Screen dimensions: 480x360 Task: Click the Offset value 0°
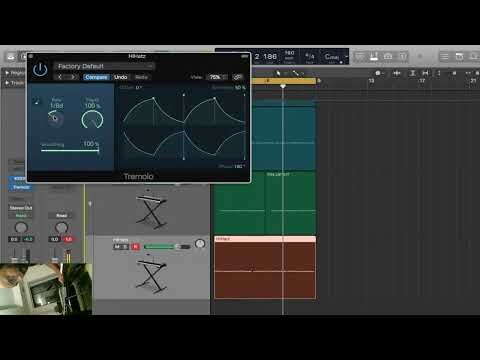click(x=139, y=87)
